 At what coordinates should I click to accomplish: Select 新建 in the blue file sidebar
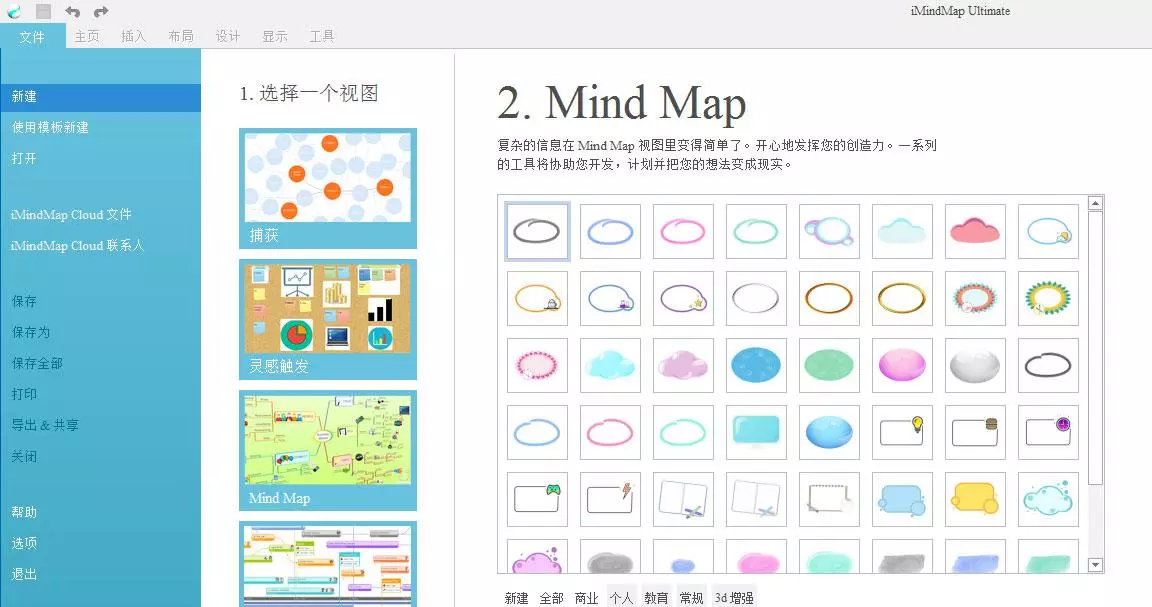click(101, 97)
